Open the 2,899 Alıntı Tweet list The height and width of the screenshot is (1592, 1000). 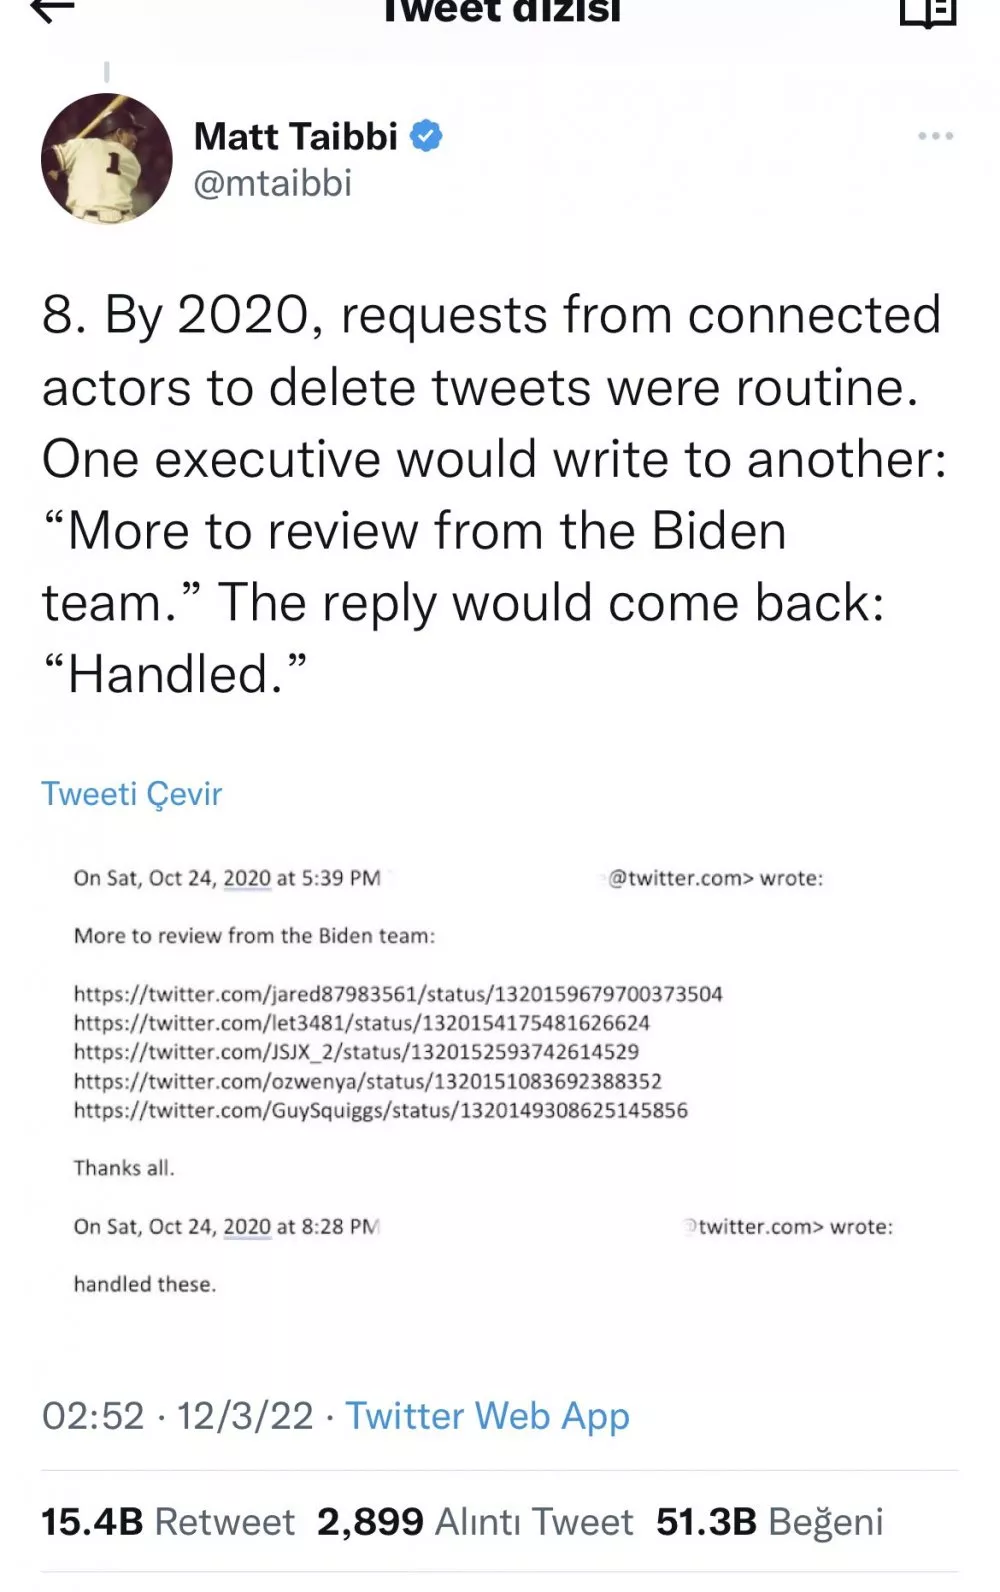click(475, 1522)
